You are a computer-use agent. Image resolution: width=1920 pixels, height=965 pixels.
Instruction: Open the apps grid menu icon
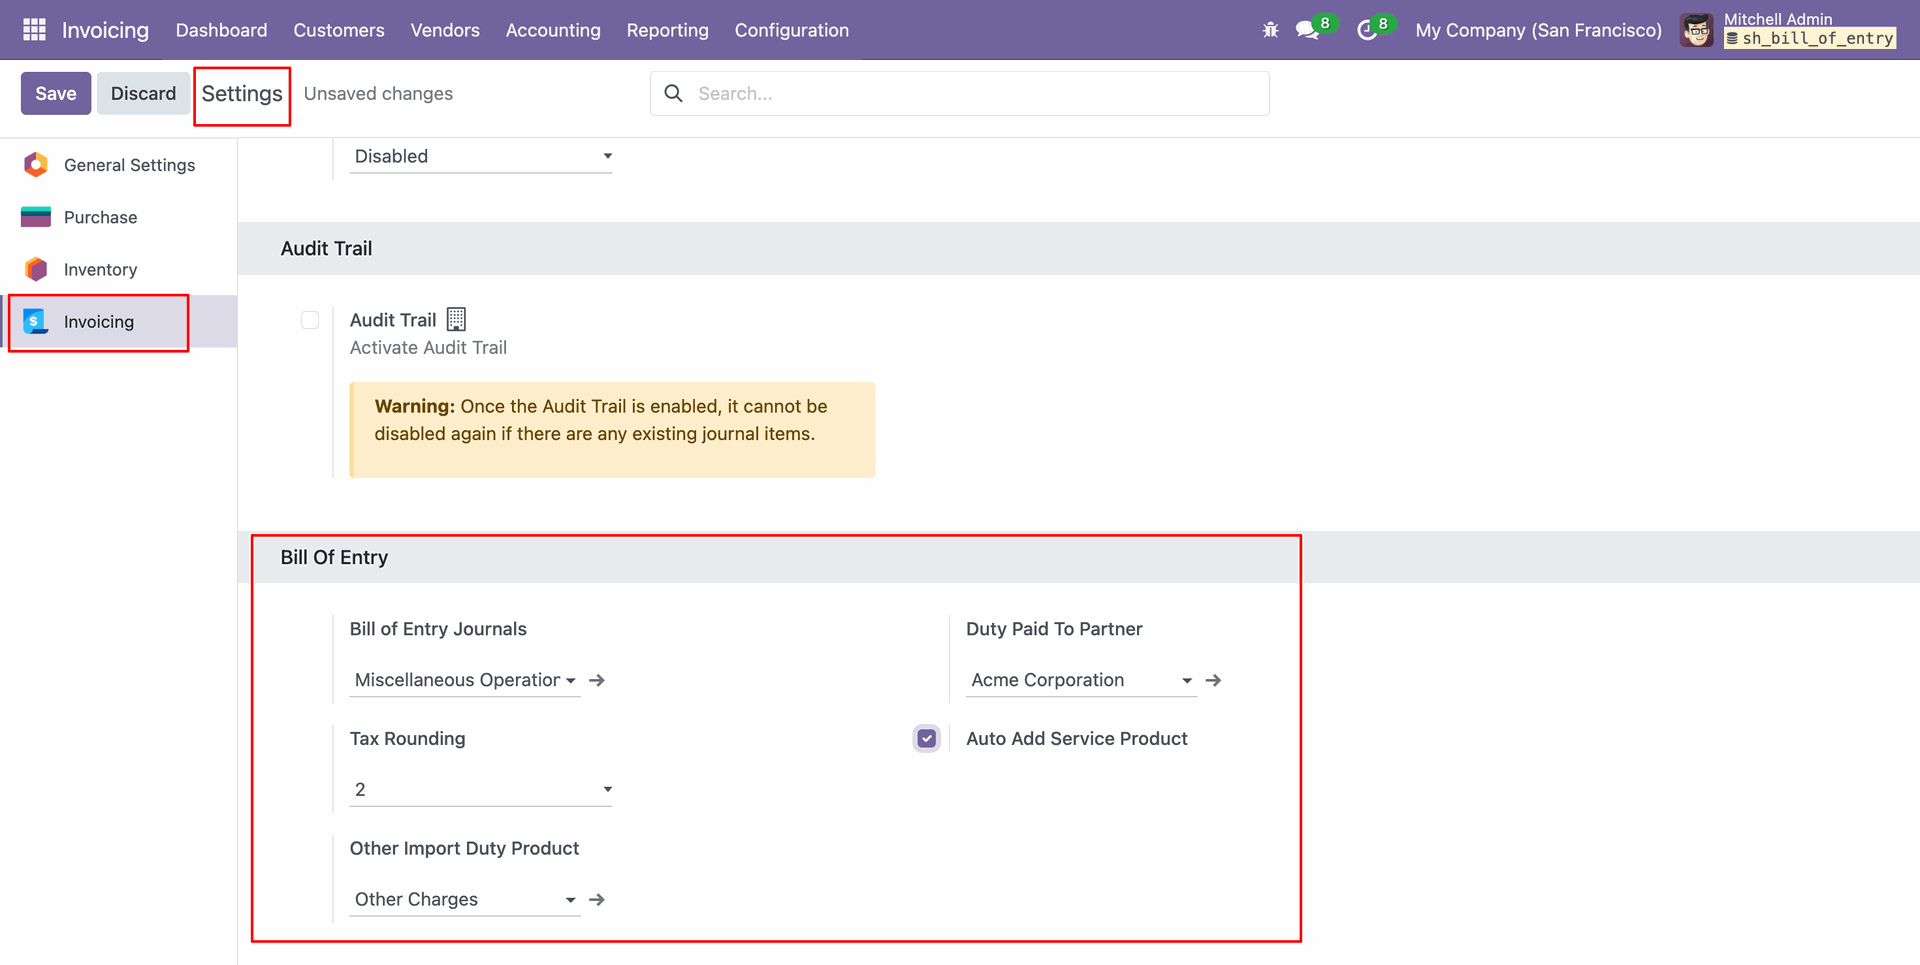click(x=34, y=30)
